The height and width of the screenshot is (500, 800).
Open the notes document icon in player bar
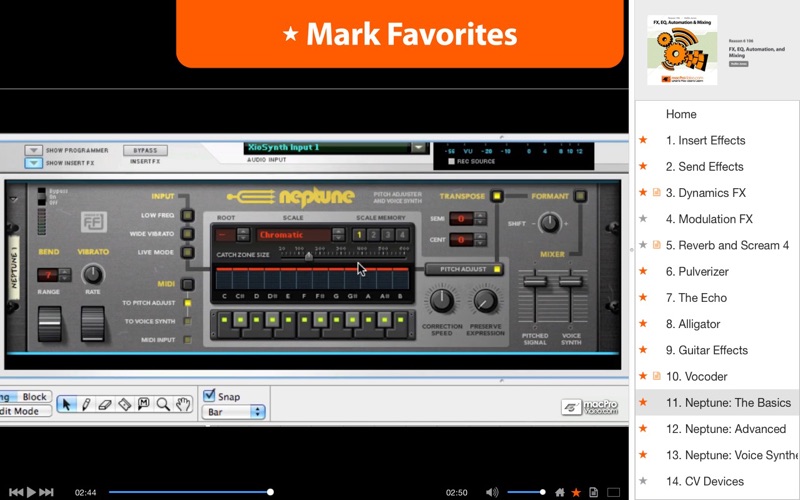point(593,492)
